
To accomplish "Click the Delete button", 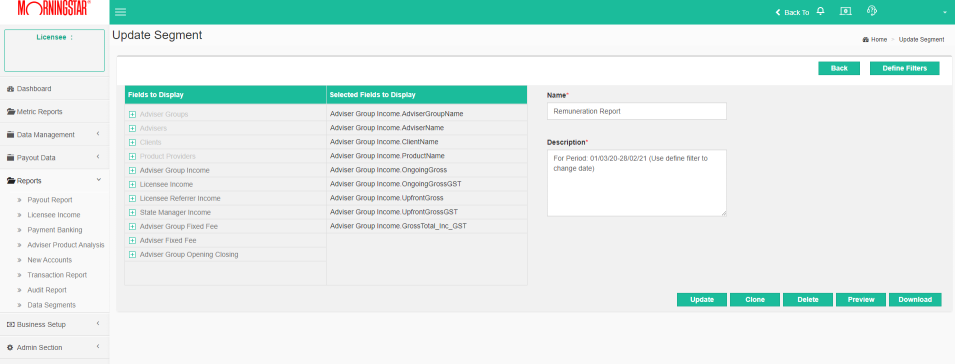I will pyautogui.click(x=808, y=299).
